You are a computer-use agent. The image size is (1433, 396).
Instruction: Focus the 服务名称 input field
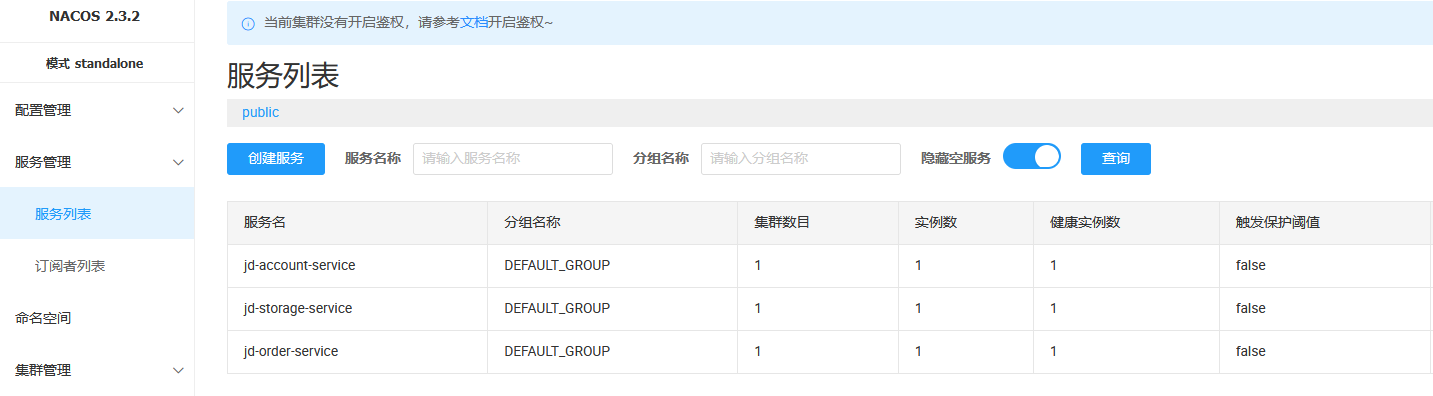tap(513, 159)
